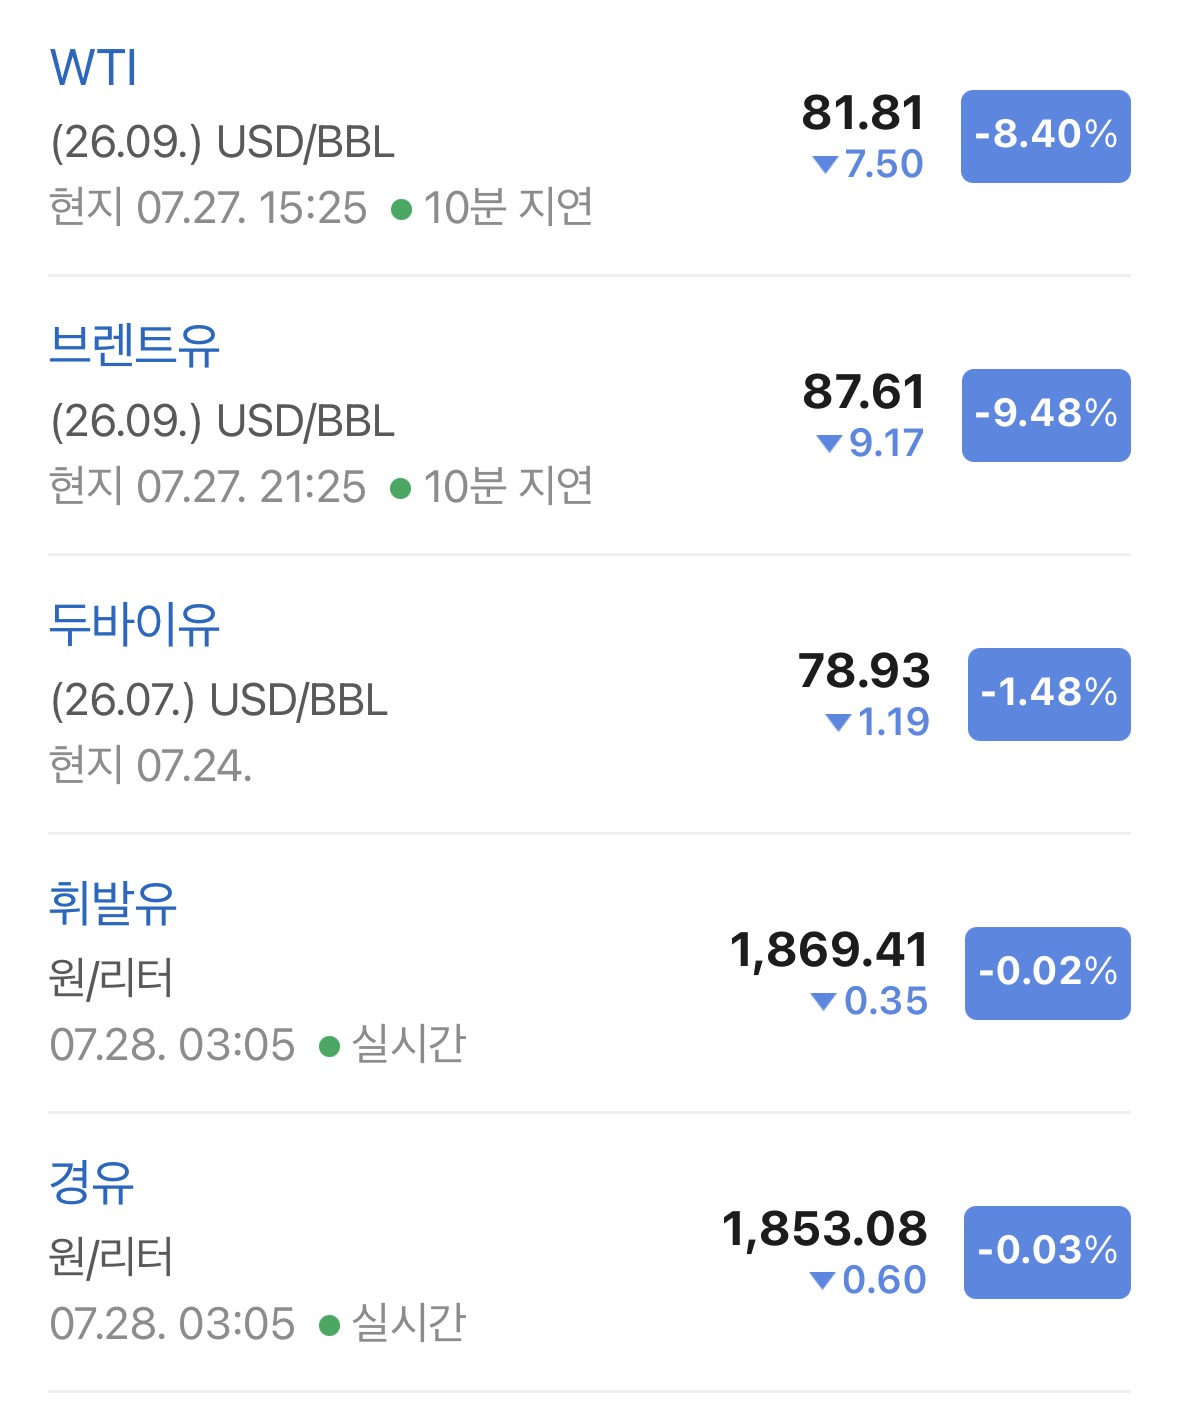Viewport: 1179px width, 1405px height.
Task: Click the WTI price 81.81
Action: coord(863,113)
